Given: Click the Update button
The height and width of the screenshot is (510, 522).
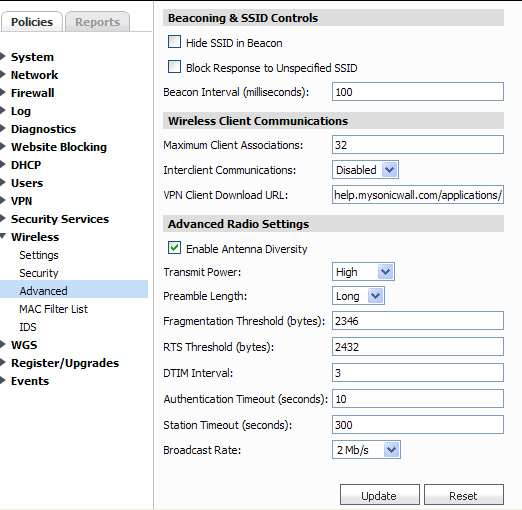Looking at the screenshot, I should coord(380,495).
